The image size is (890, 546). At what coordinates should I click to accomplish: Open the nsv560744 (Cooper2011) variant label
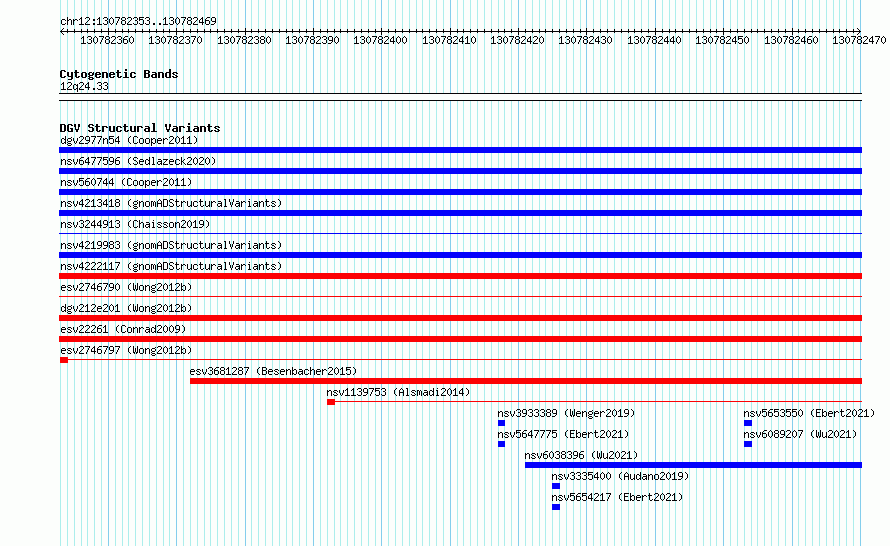pos(126,182)
